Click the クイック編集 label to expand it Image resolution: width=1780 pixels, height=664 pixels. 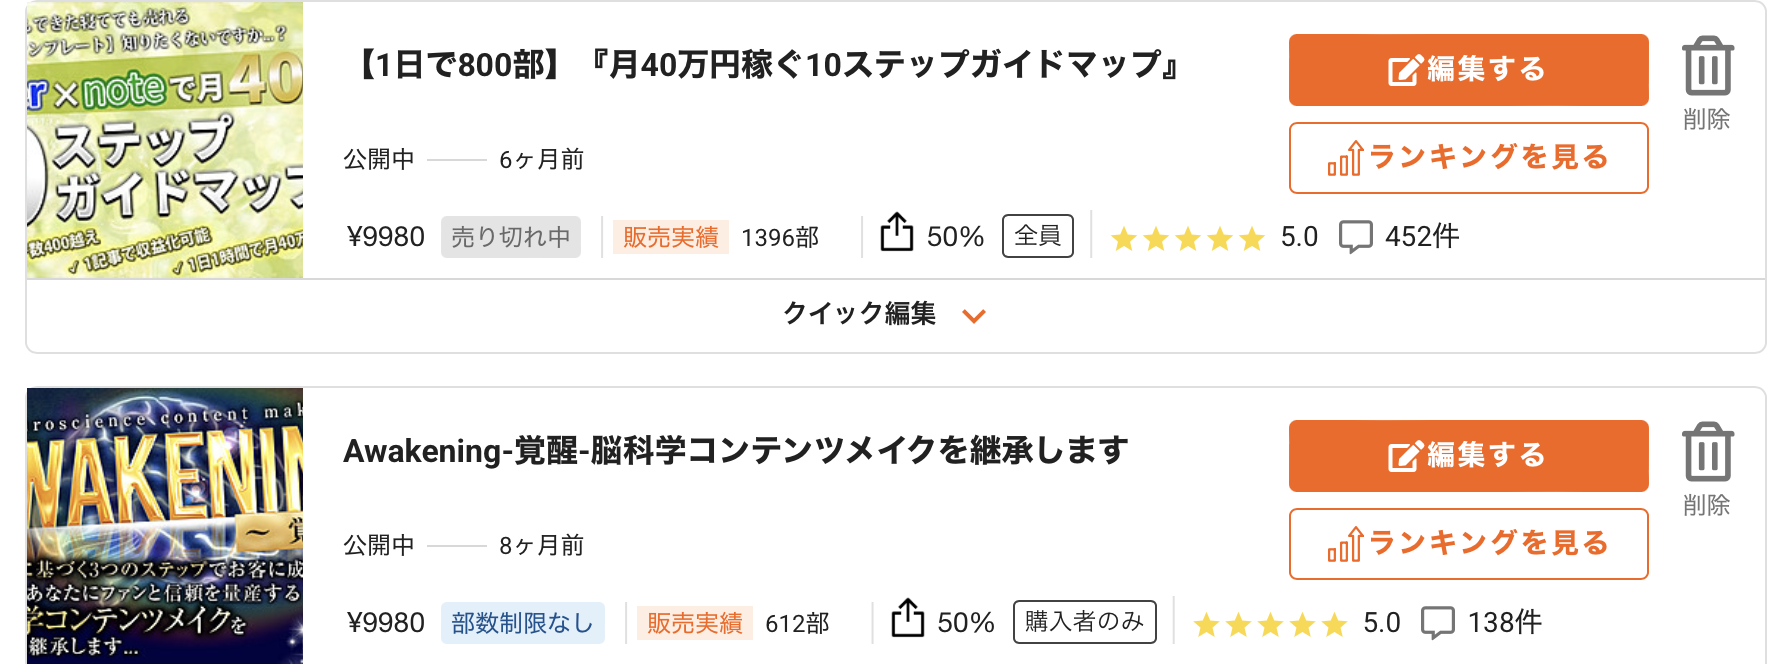click(x=859, y=314)
